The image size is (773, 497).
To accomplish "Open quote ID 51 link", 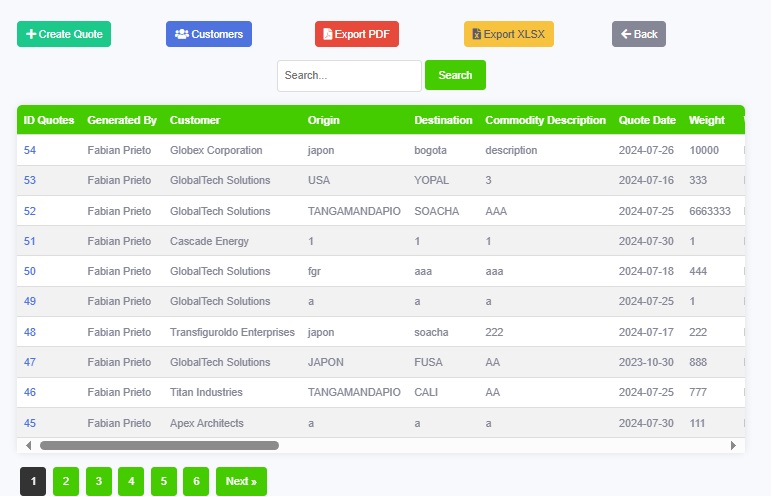I will [30, 241].
